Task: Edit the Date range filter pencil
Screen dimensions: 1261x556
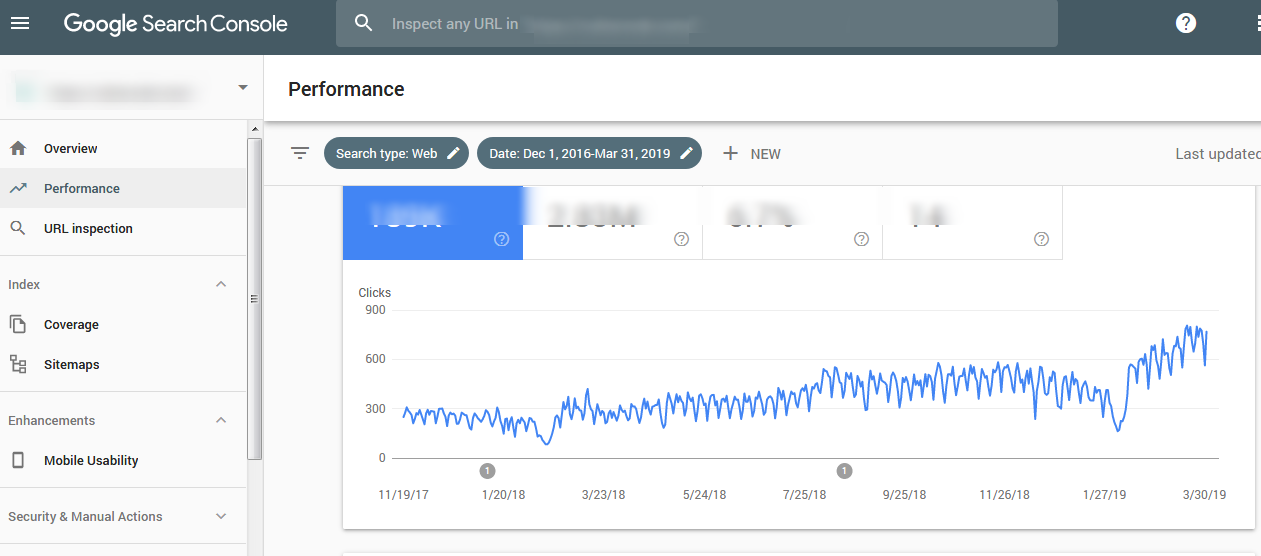Action: [x=686, y=153]
